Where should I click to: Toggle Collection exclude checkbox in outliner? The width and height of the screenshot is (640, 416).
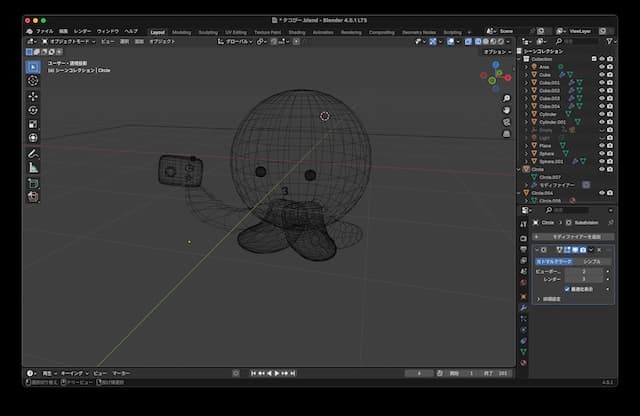[x=594, y=59]
